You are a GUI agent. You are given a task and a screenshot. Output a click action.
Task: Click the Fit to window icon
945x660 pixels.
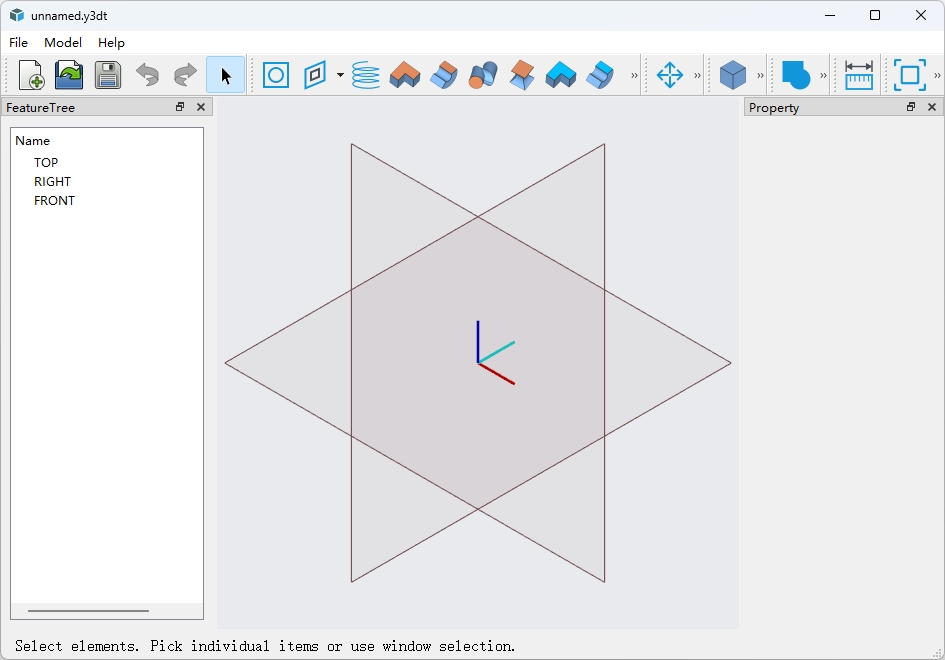click(x=909, y=75)
